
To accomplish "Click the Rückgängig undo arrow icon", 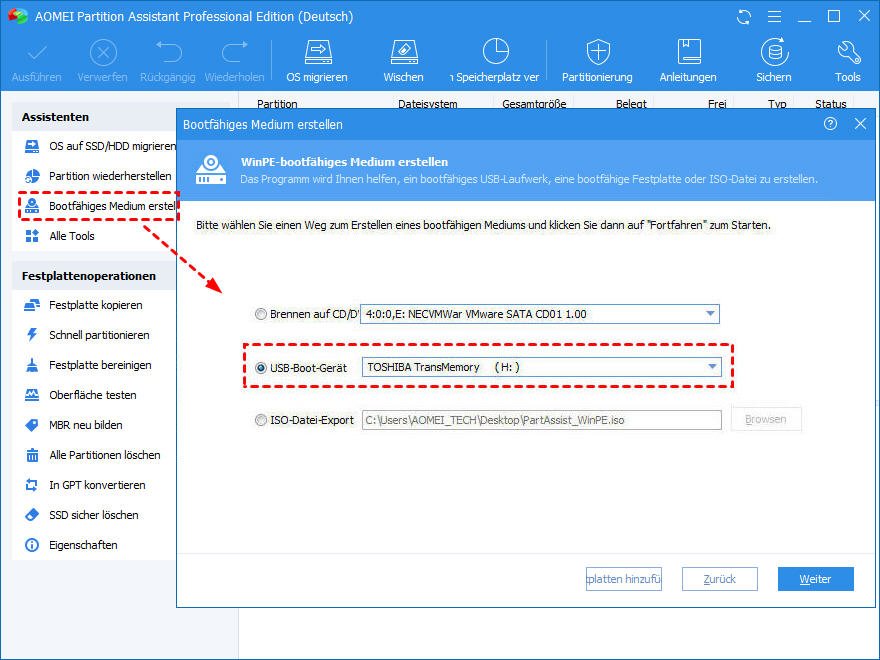I will tap(168, 52).
